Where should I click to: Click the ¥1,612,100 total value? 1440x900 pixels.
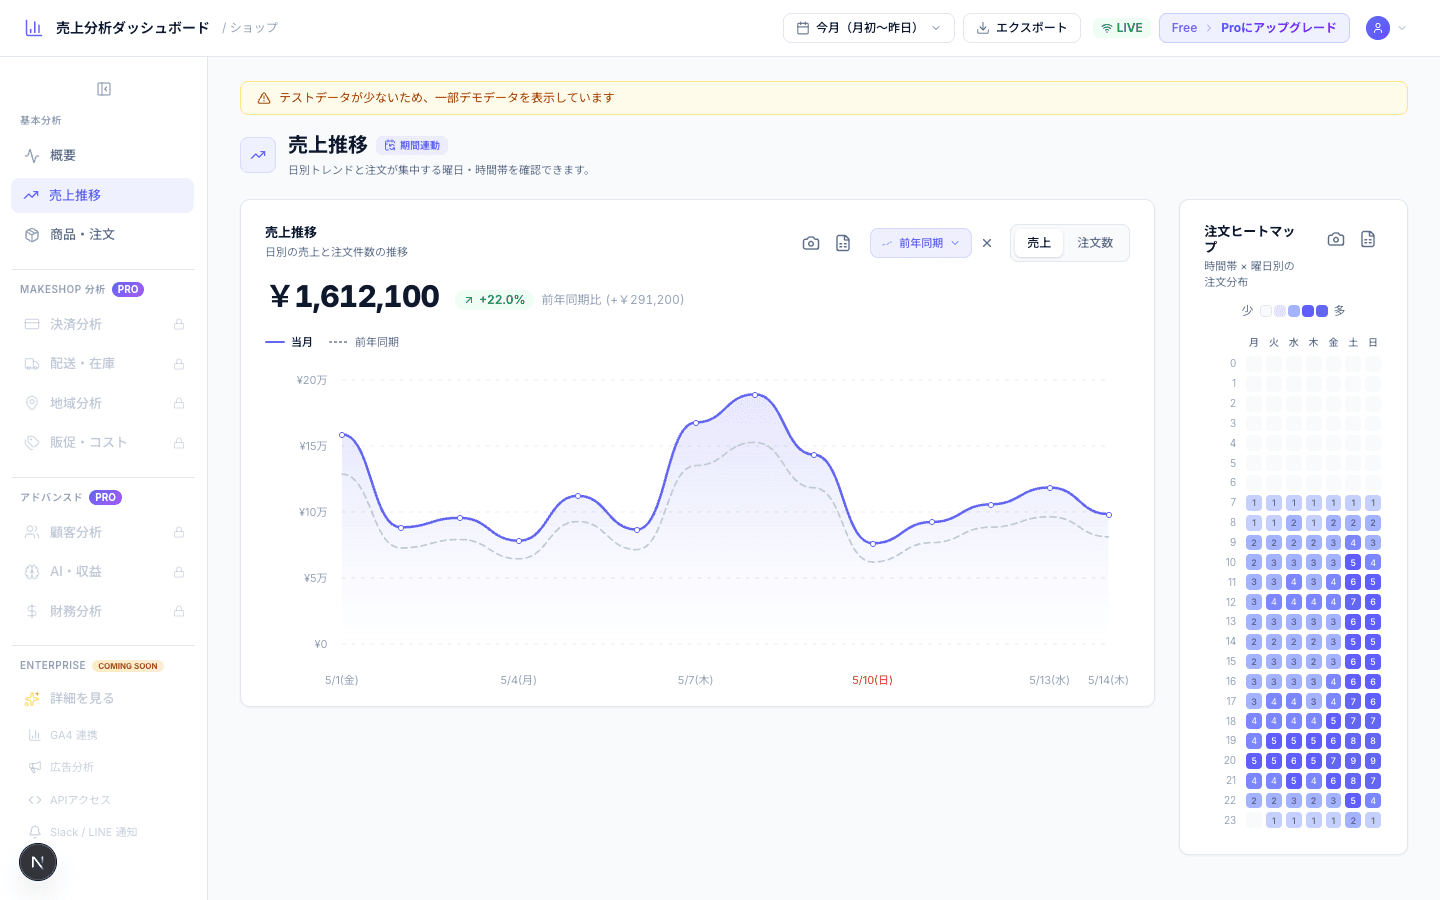click(354, 297)
